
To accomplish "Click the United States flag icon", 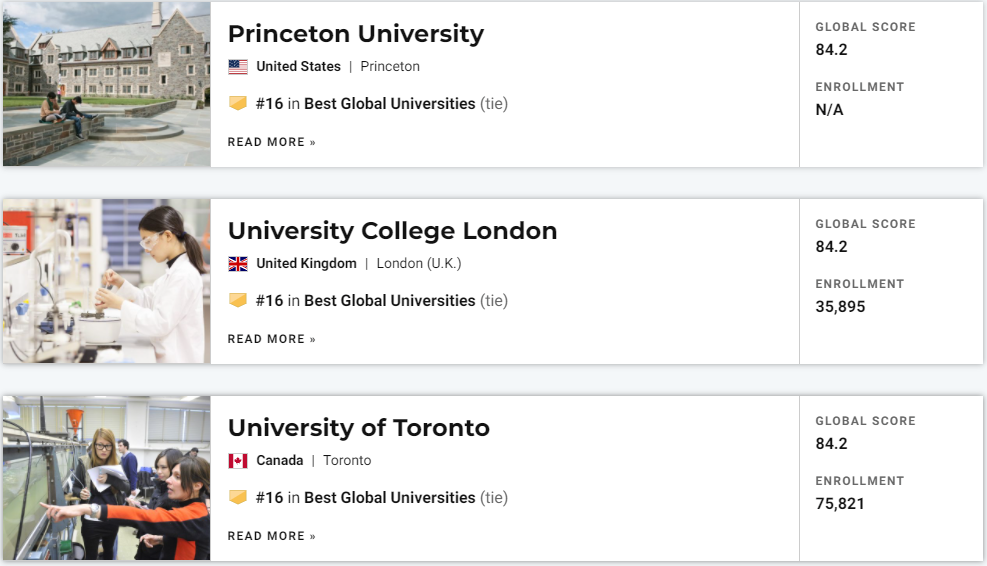I will click(238, 67).
